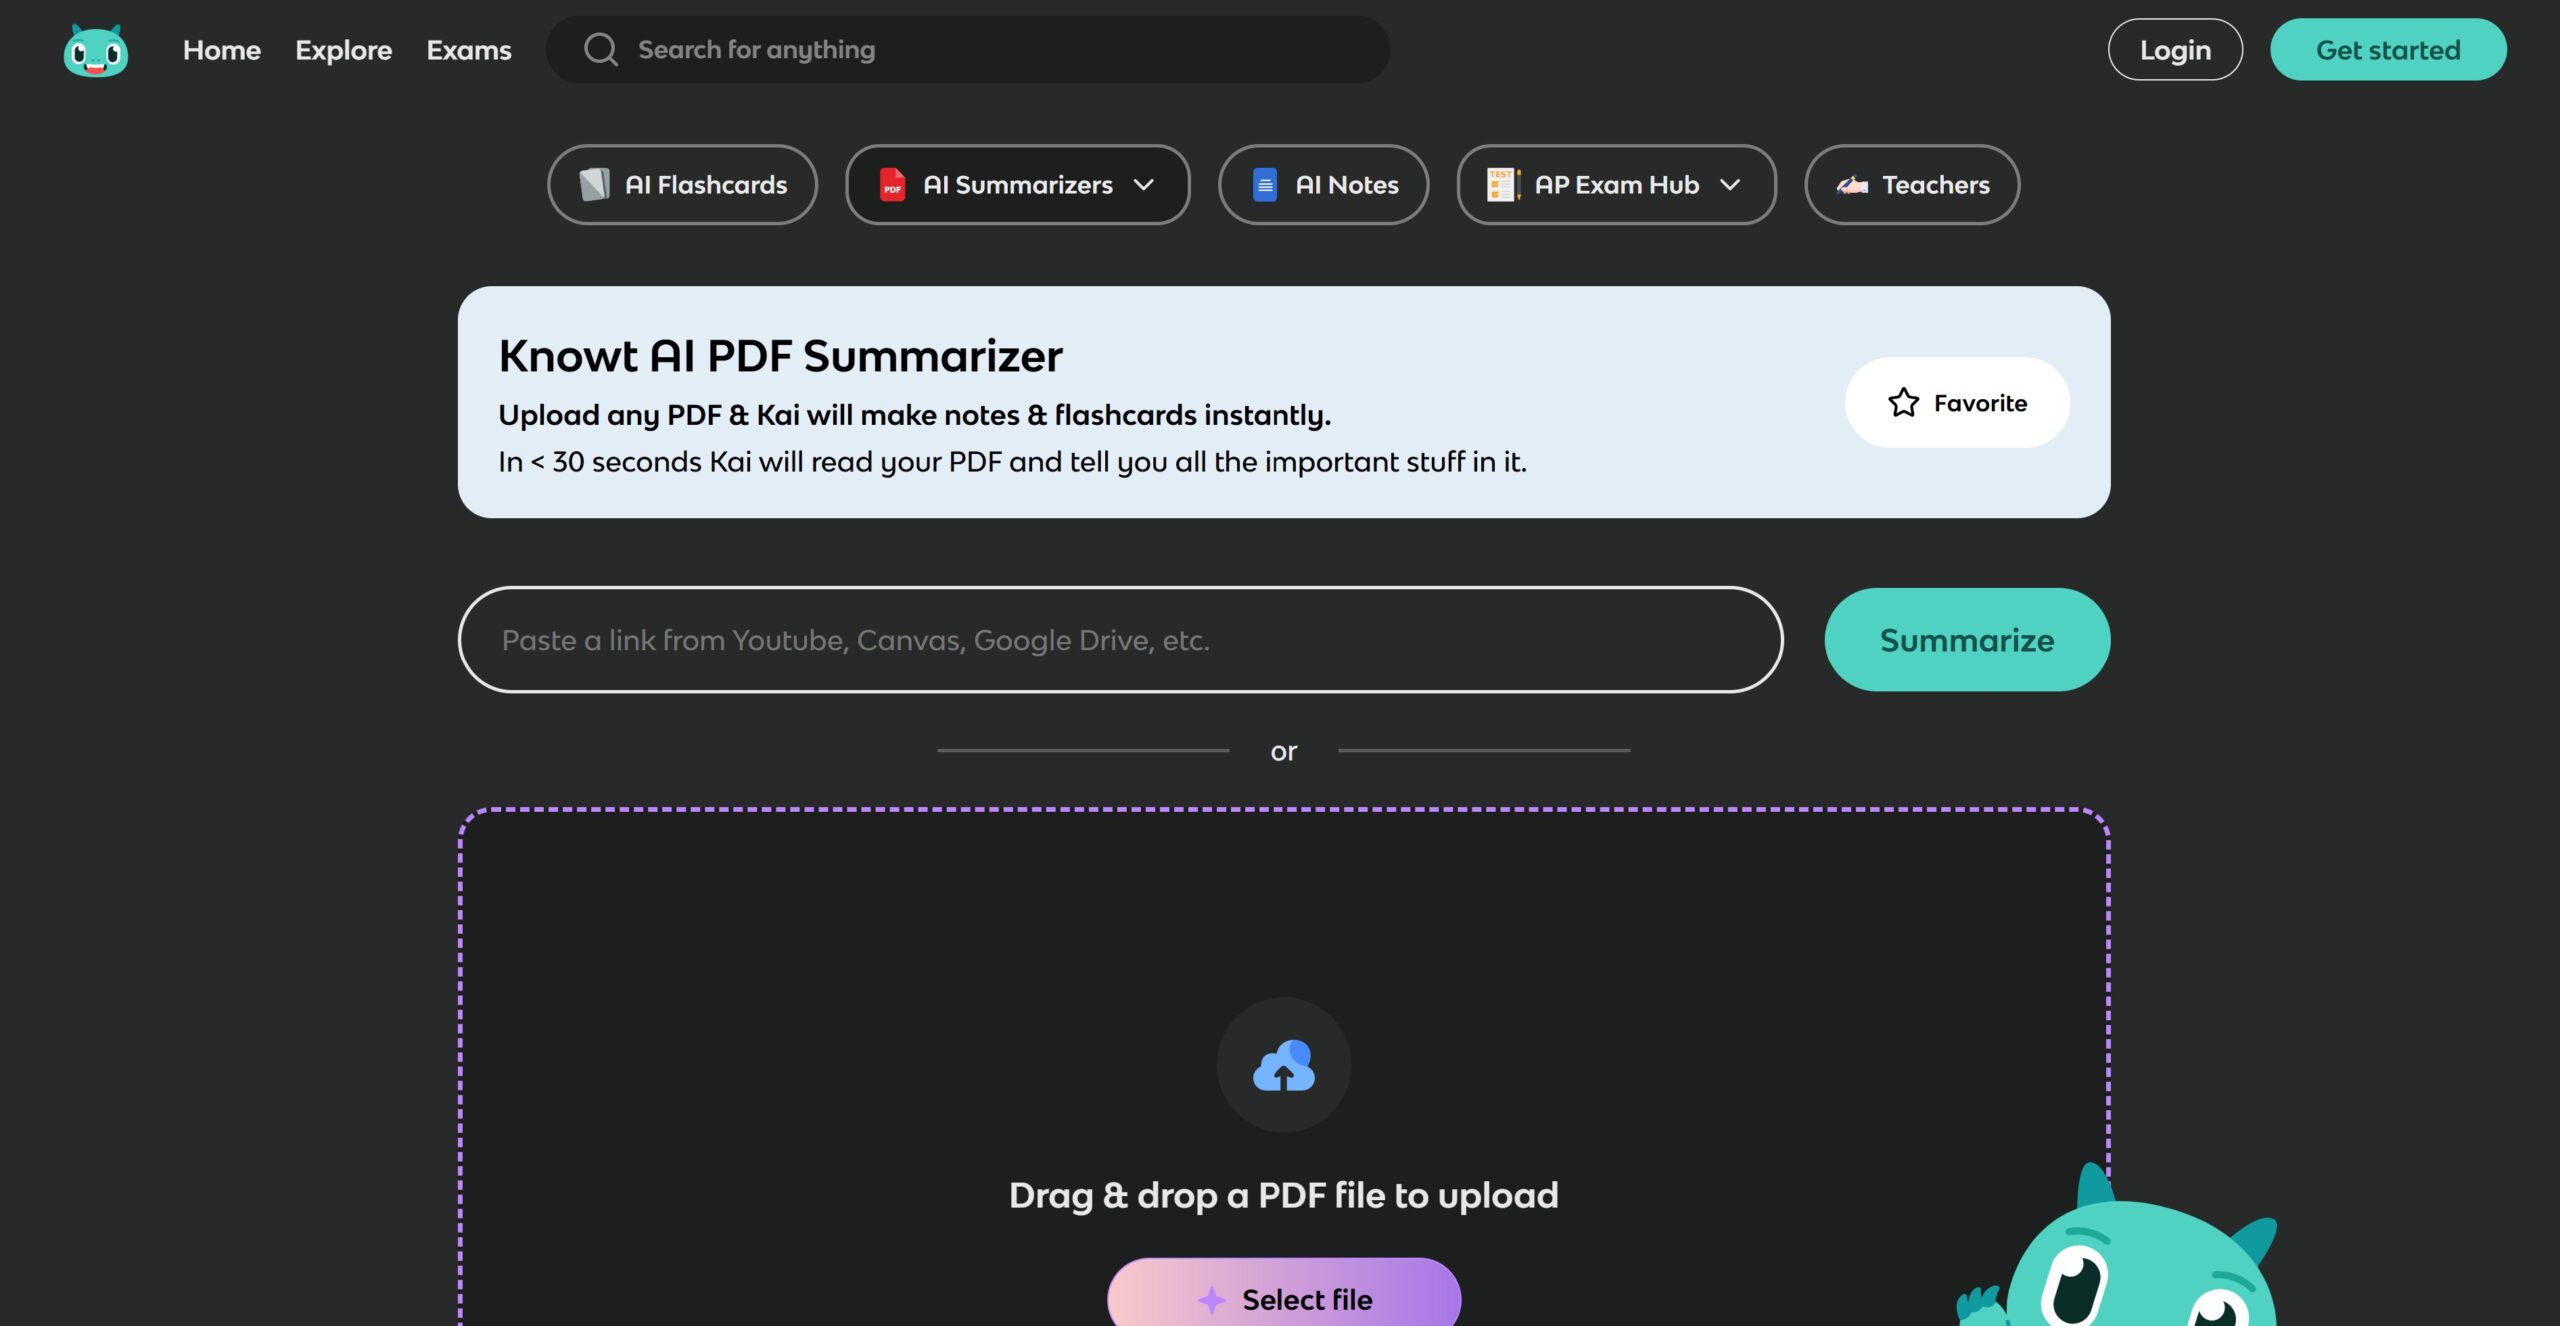Viewport: 2560px width, 1326px height.
Task: Click the AI Flashcards card icon
Action: point(595,184)
